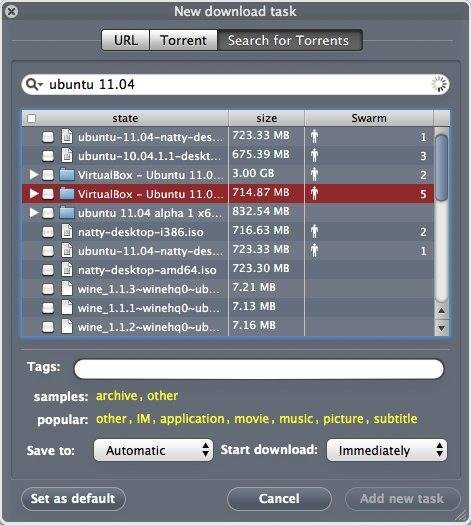Sort by the state column header
The height and width of the screenshot is (525, 471).
tap(125, 118)
